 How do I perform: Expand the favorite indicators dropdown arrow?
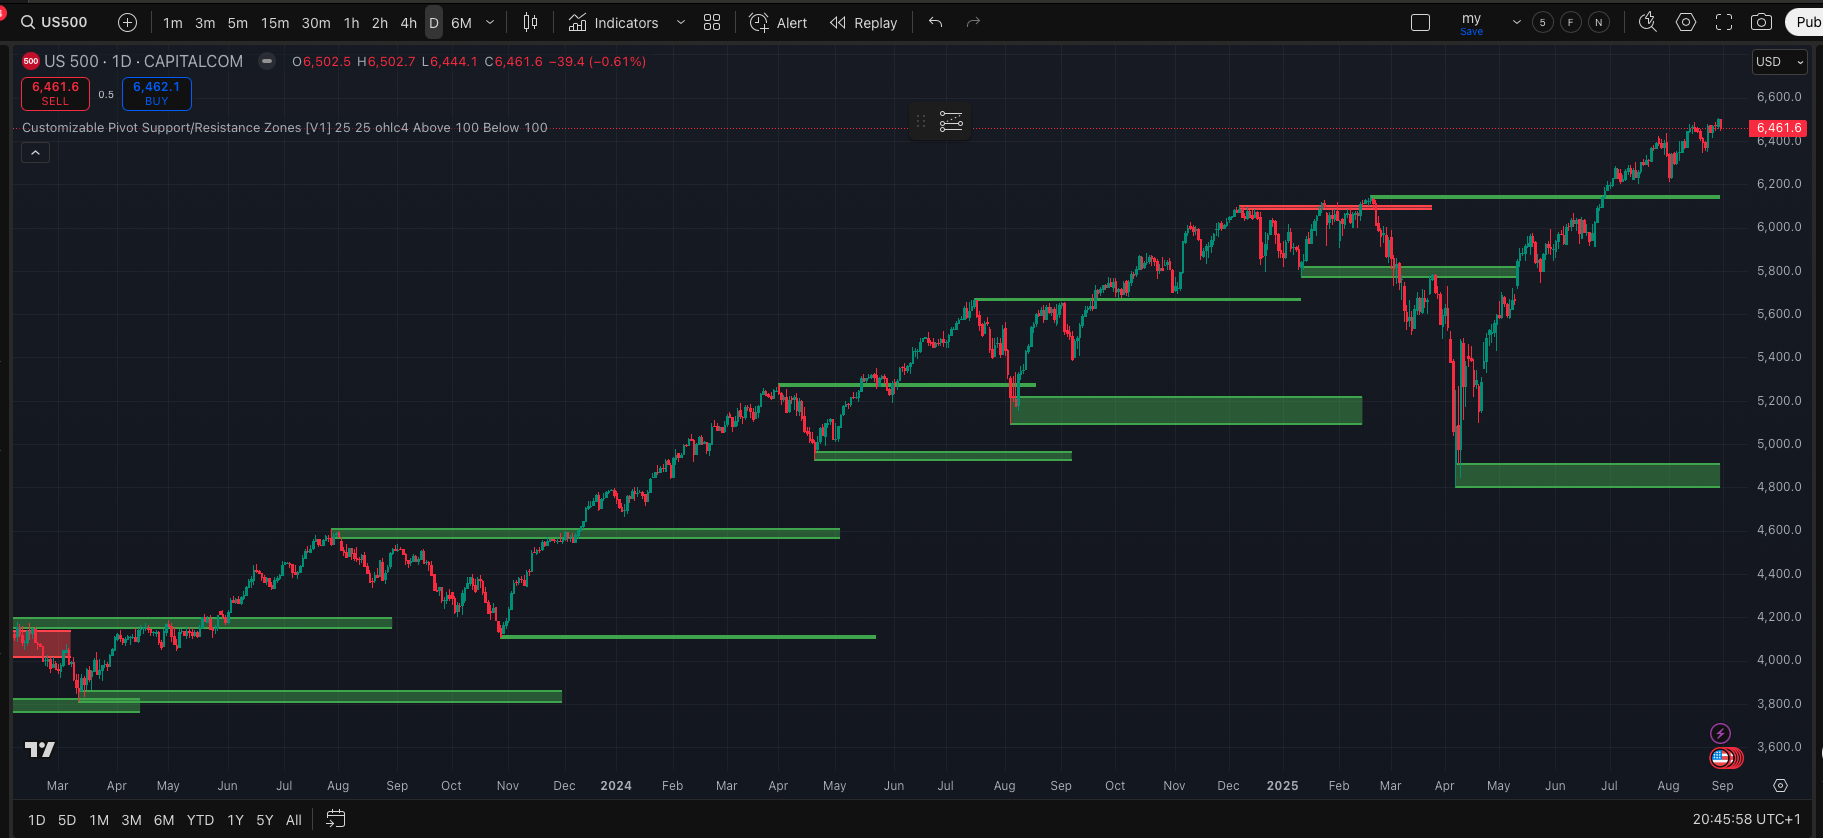tap(681, 22)
